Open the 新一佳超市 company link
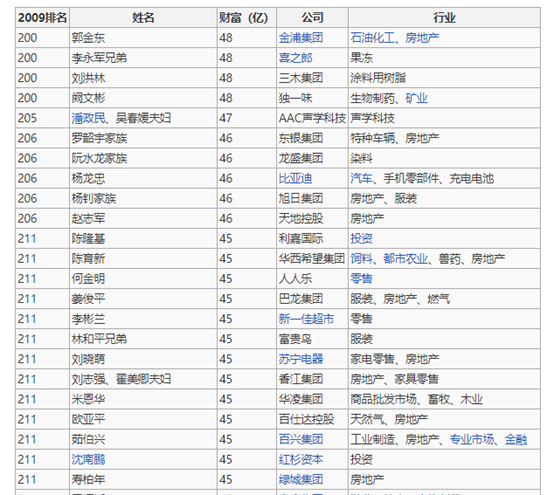Viewport: 554px width, 495px height. 306,319
